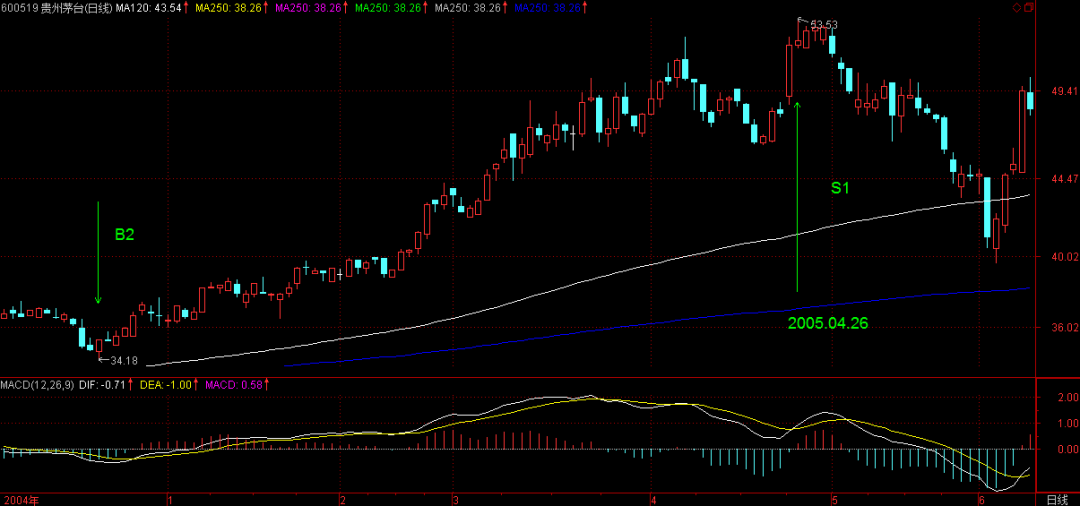The image size is (1080, 506).
Task: Click the red up arrow after MACD: 0.58
Action: tap(265, 385)
